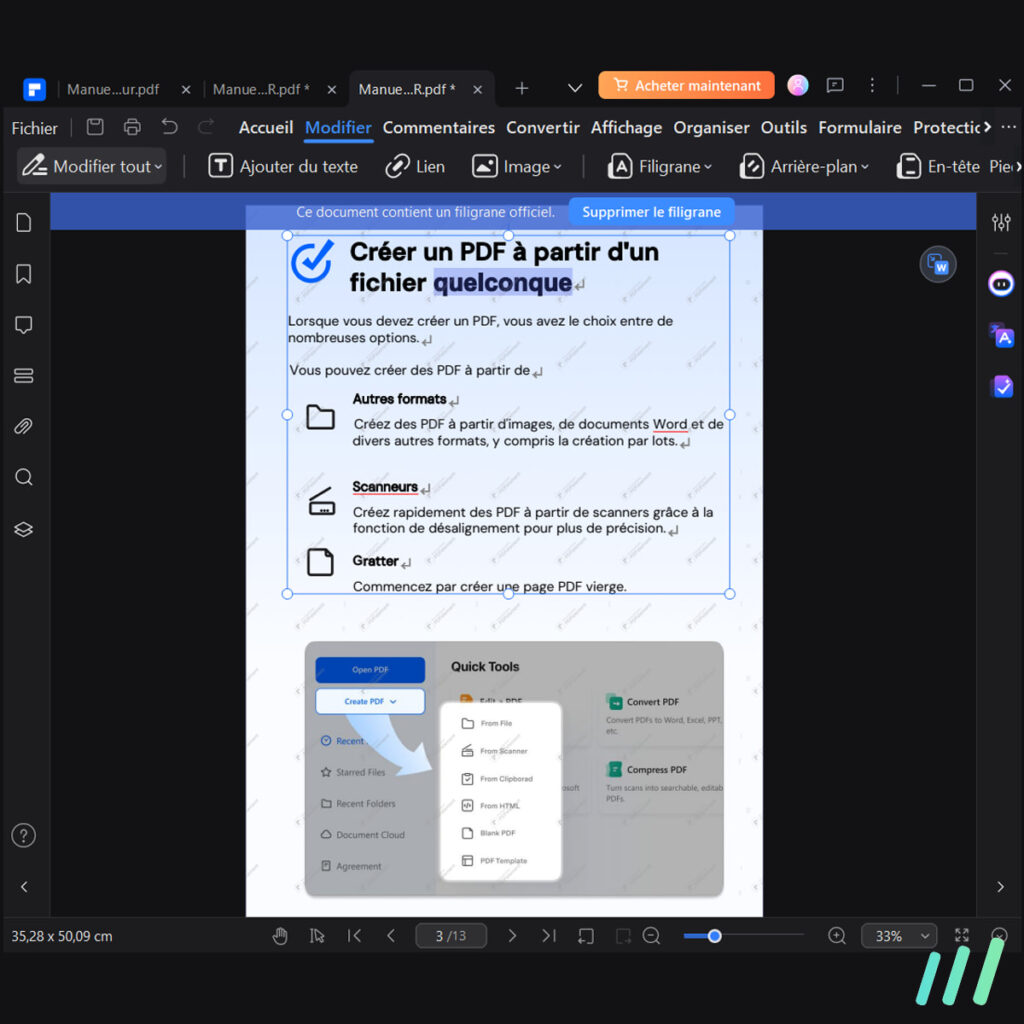Viewport: 1024px width, 1024px height.
Task: Open the feedback message icon in the title bar
Action: 835,85
